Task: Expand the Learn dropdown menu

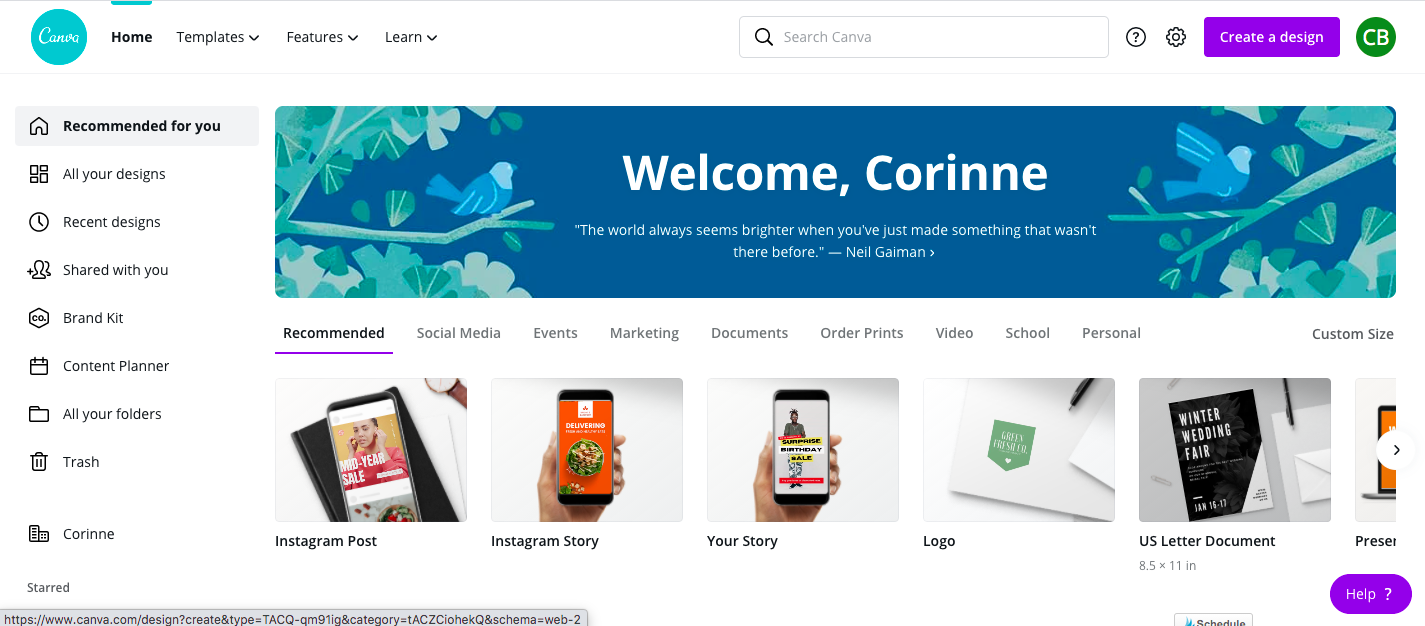Action: [x=411, y=37]
